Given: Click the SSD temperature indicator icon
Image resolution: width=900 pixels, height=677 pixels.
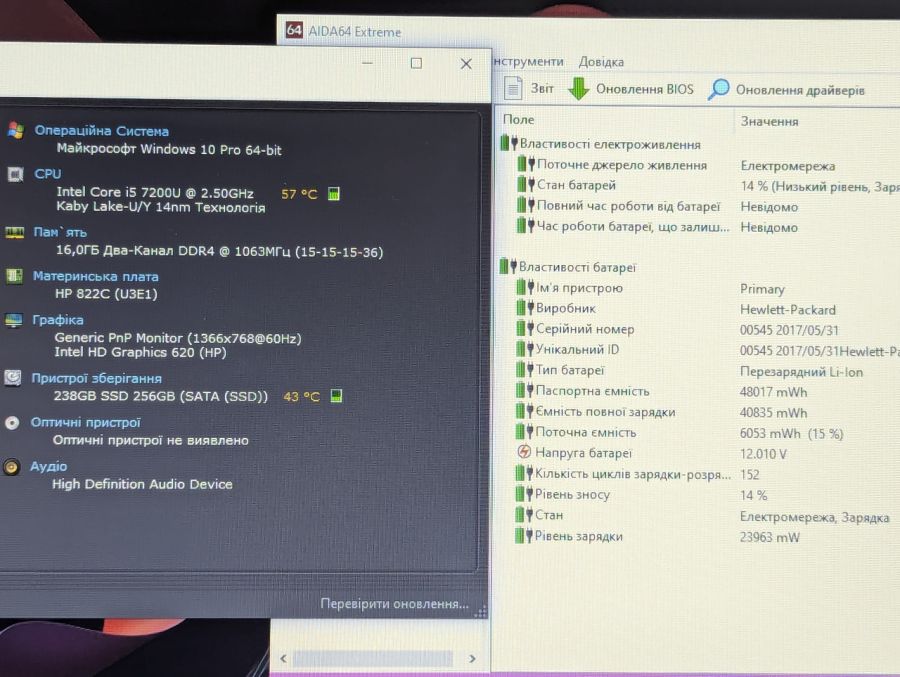Looking at the screenshot, I should coord(336,396).
